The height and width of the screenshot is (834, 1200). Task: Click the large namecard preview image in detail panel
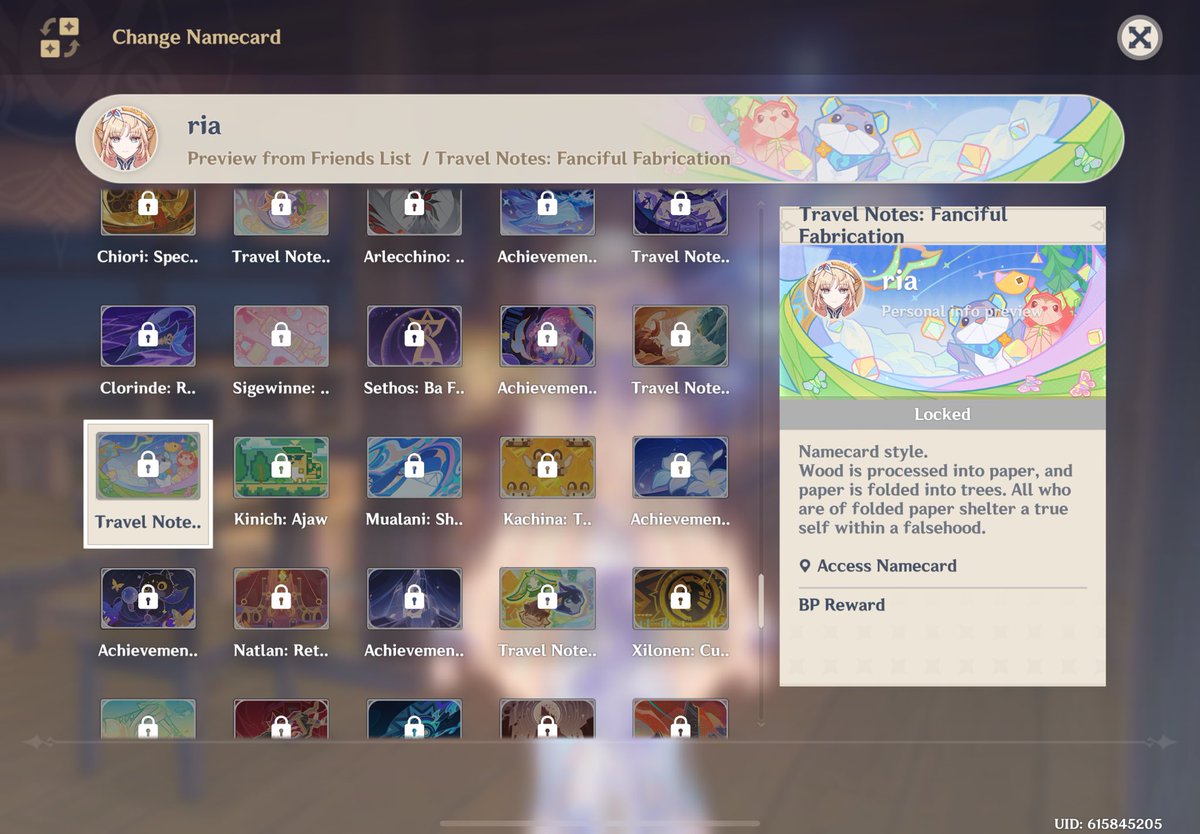(x=942, y=322)
